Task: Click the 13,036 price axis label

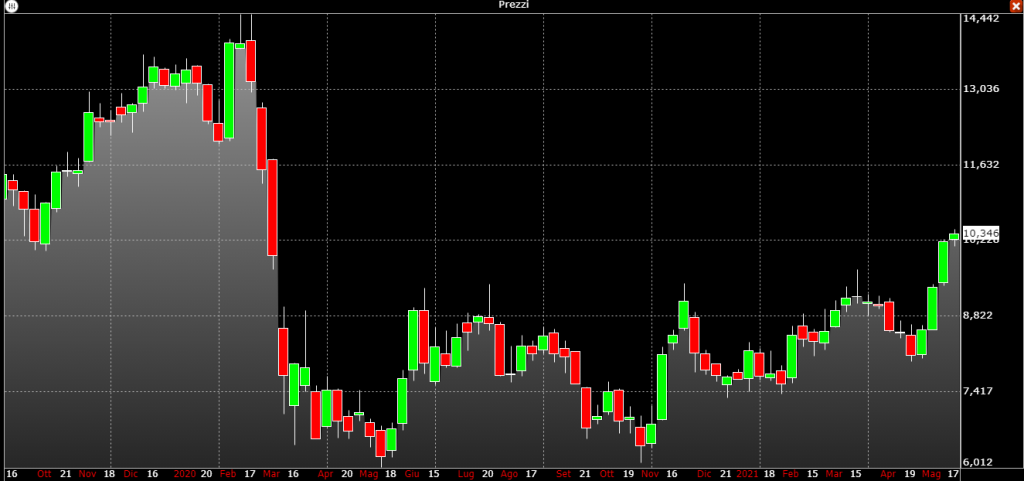Action: [x=981, y=89]
